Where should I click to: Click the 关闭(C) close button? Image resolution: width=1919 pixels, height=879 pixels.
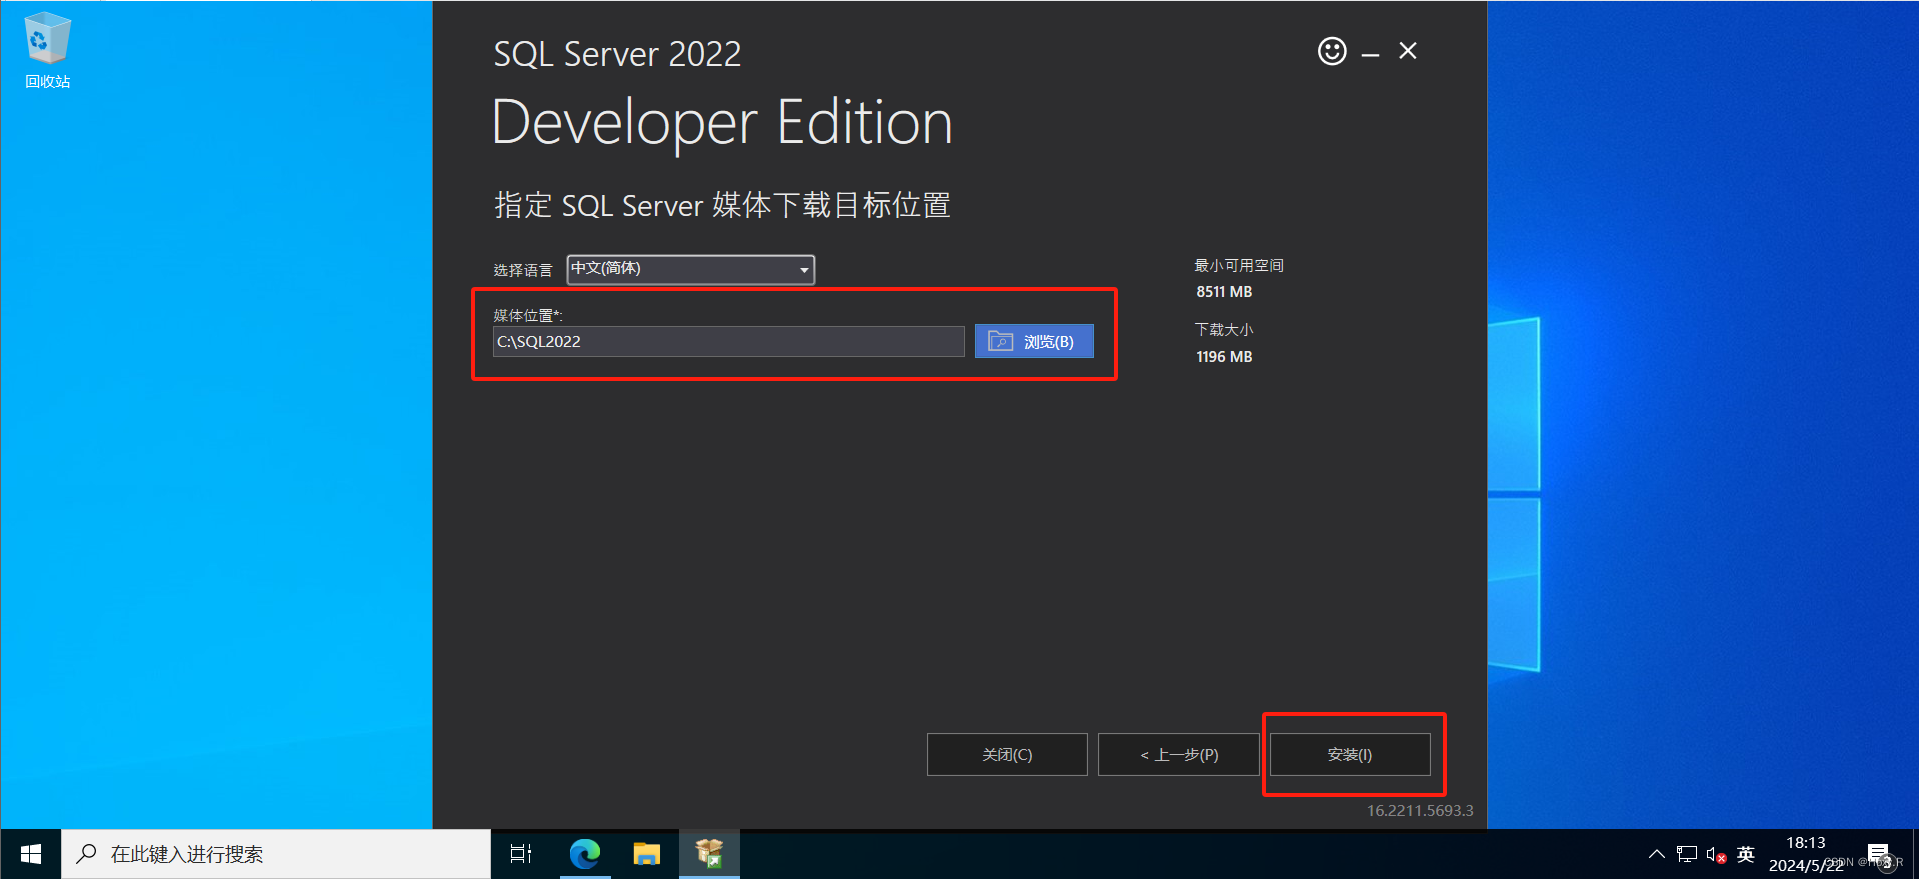click(x=1007, y=754)
